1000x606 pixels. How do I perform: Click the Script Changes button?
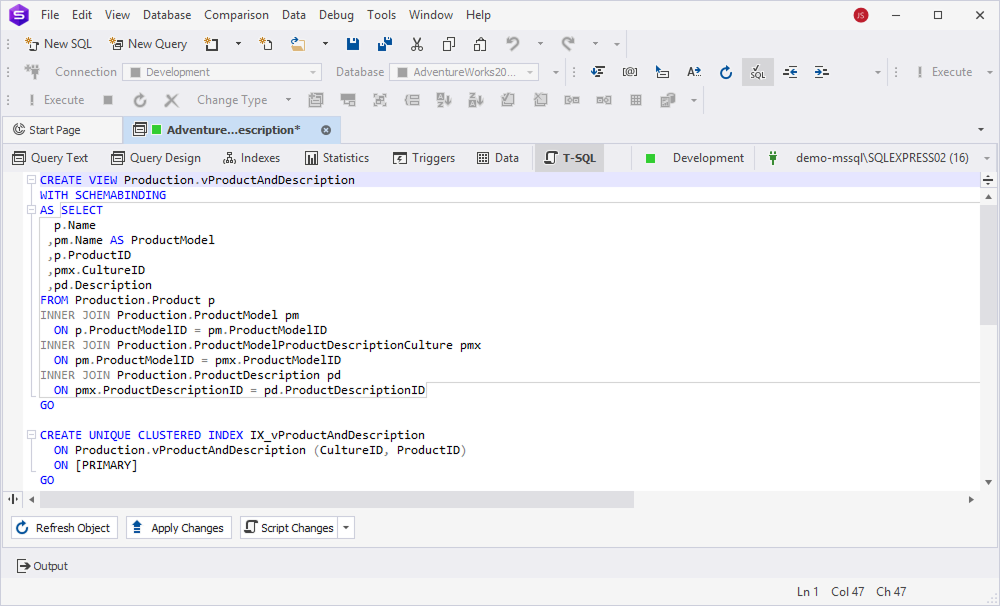[x=290, y=528]
